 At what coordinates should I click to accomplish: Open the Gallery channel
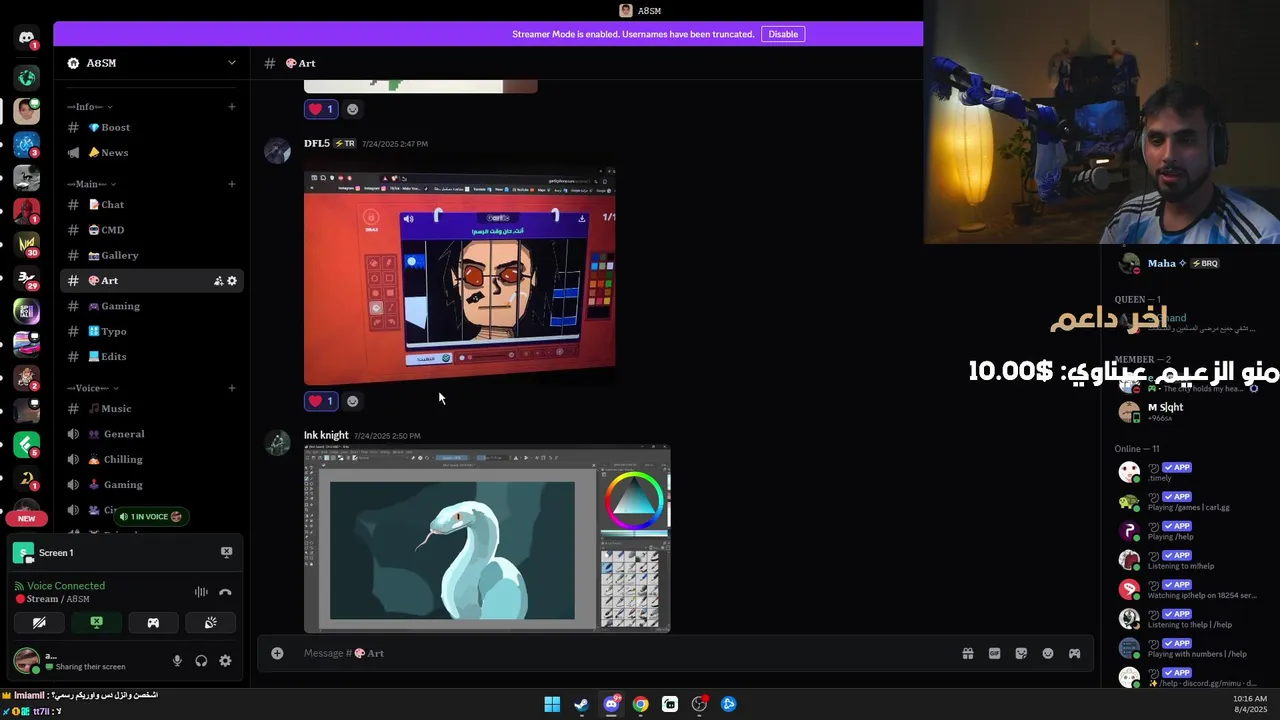point(152,256)
